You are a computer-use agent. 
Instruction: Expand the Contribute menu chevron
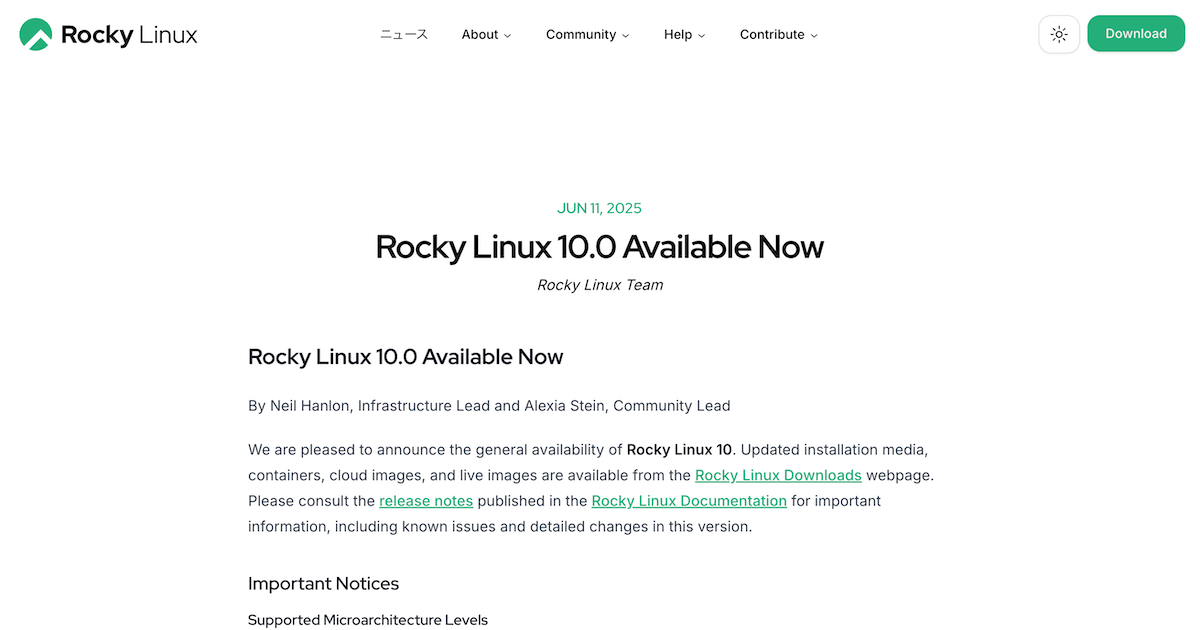pos(815,35)
